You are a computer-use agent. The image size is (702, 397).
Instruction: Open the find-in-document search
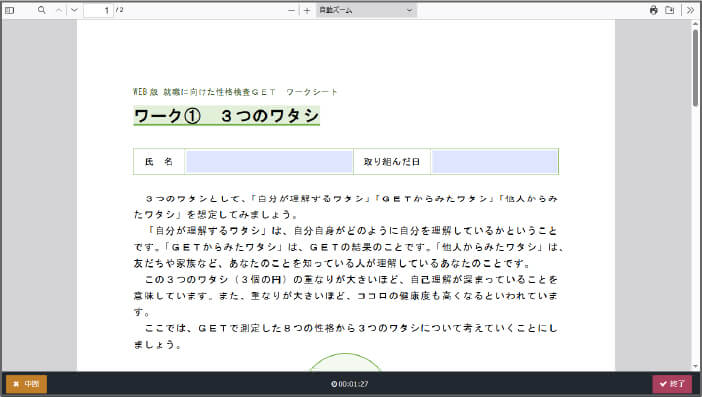tap(42, 10)
